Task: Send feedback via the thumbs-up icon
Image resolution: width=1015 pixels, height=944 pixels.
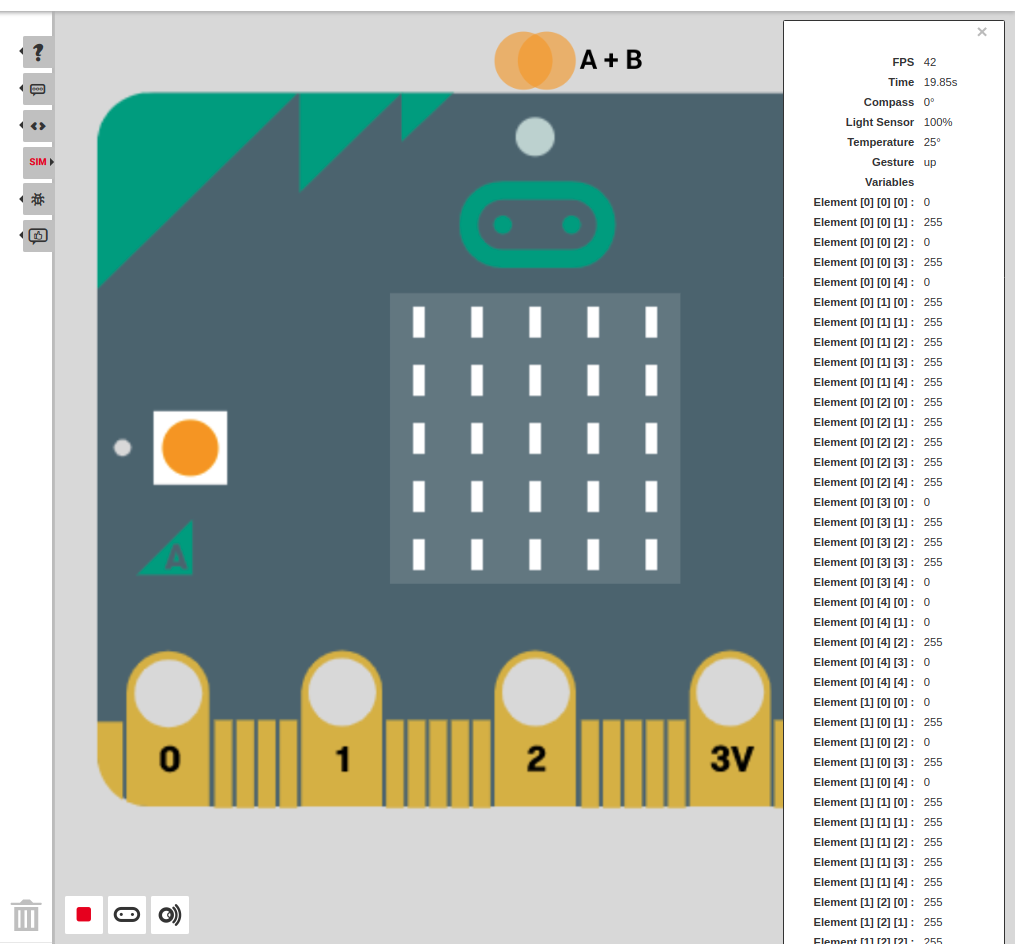Action: click(x=38, y=236)
